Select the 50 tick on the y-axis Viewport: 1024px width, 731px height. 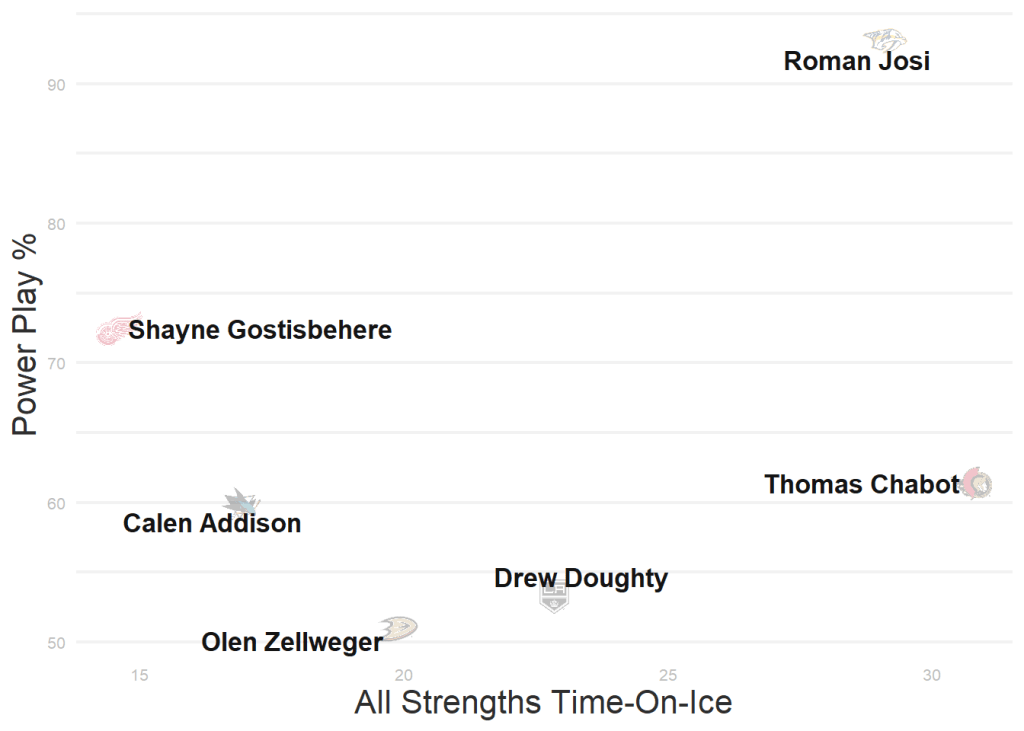tap(56, 643)
